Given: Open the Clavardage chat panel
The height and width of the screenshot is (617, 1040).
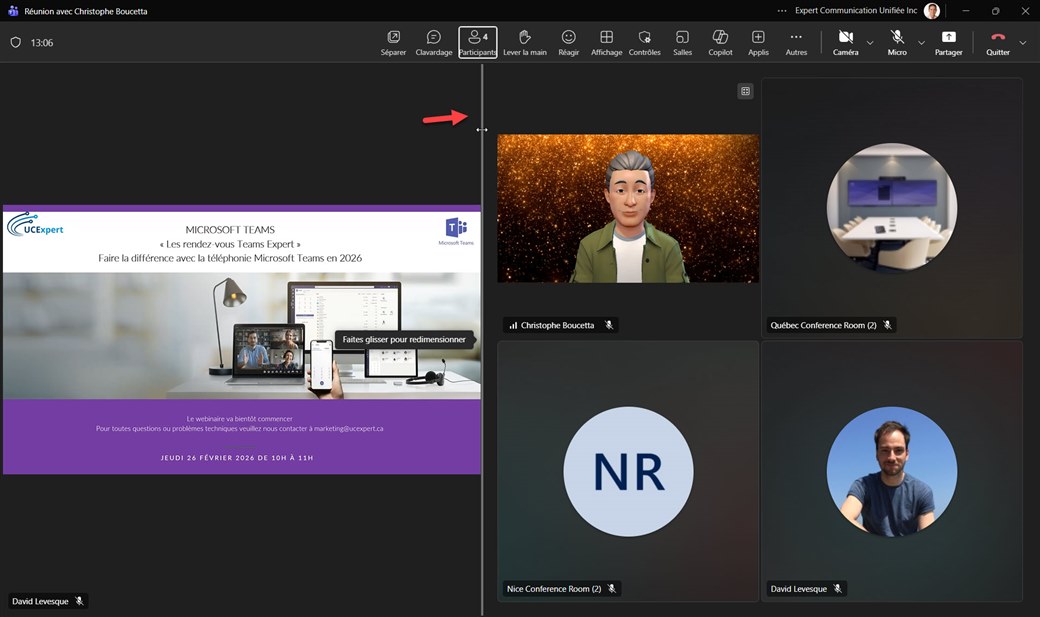Looking at the screenshot, I should (x=434, y=42).
